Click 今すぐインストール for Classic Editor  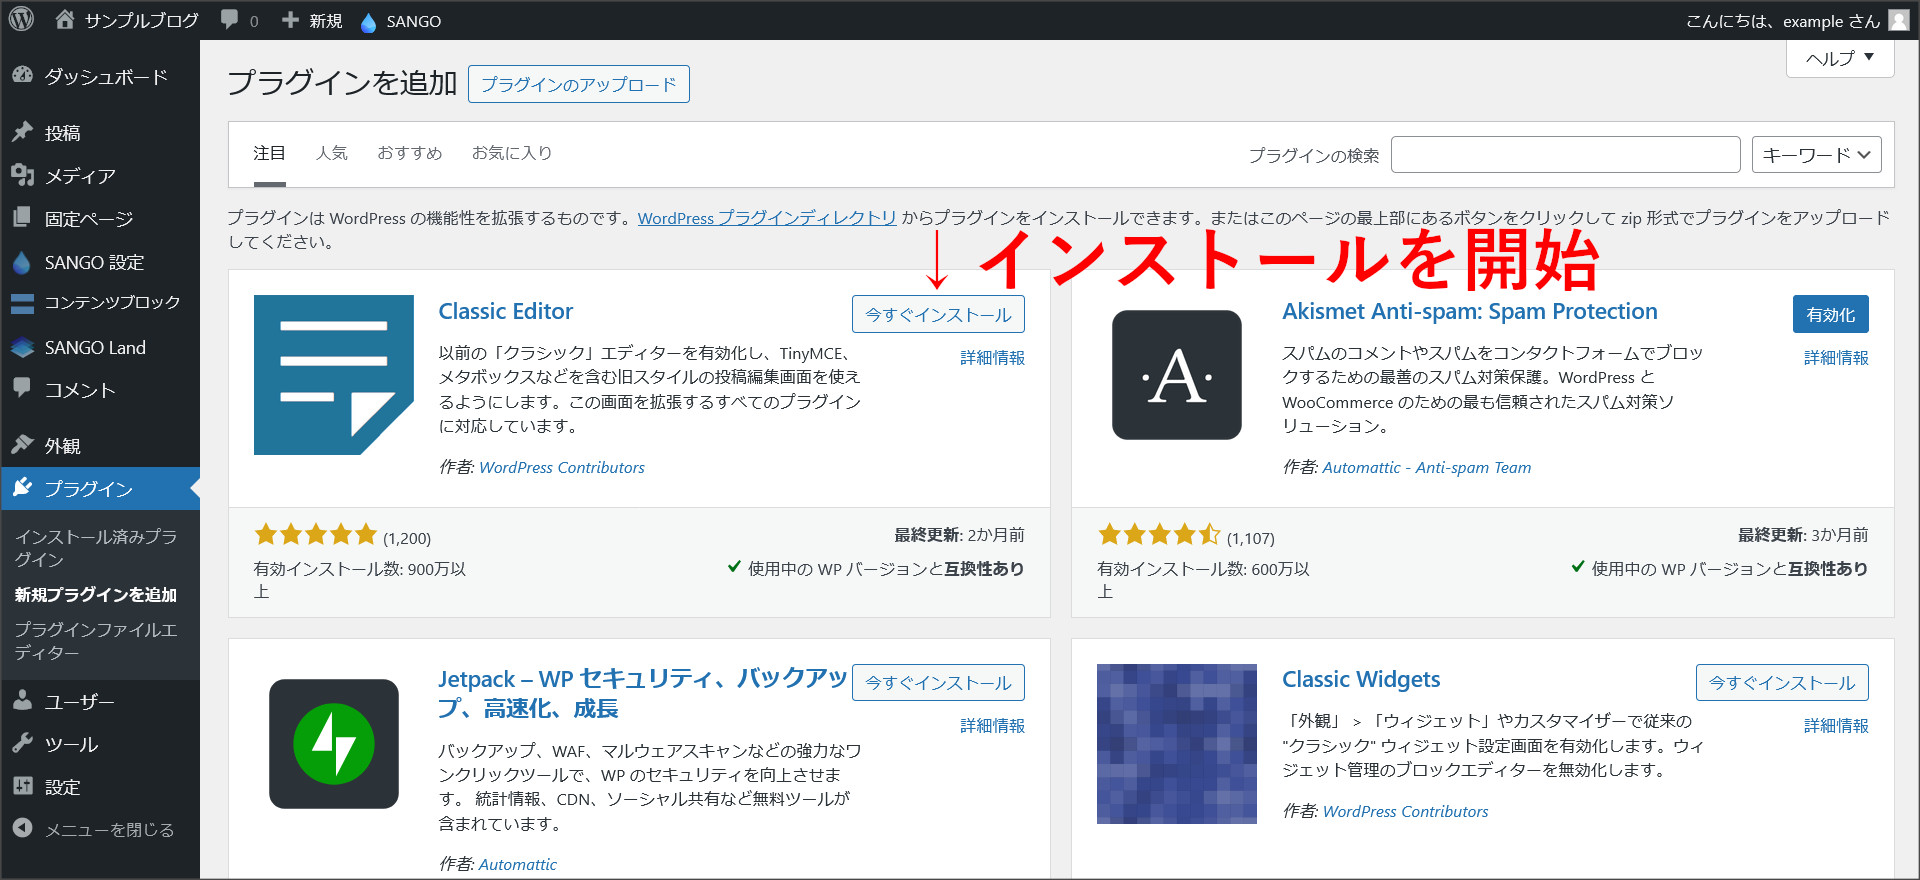point(937,315)
